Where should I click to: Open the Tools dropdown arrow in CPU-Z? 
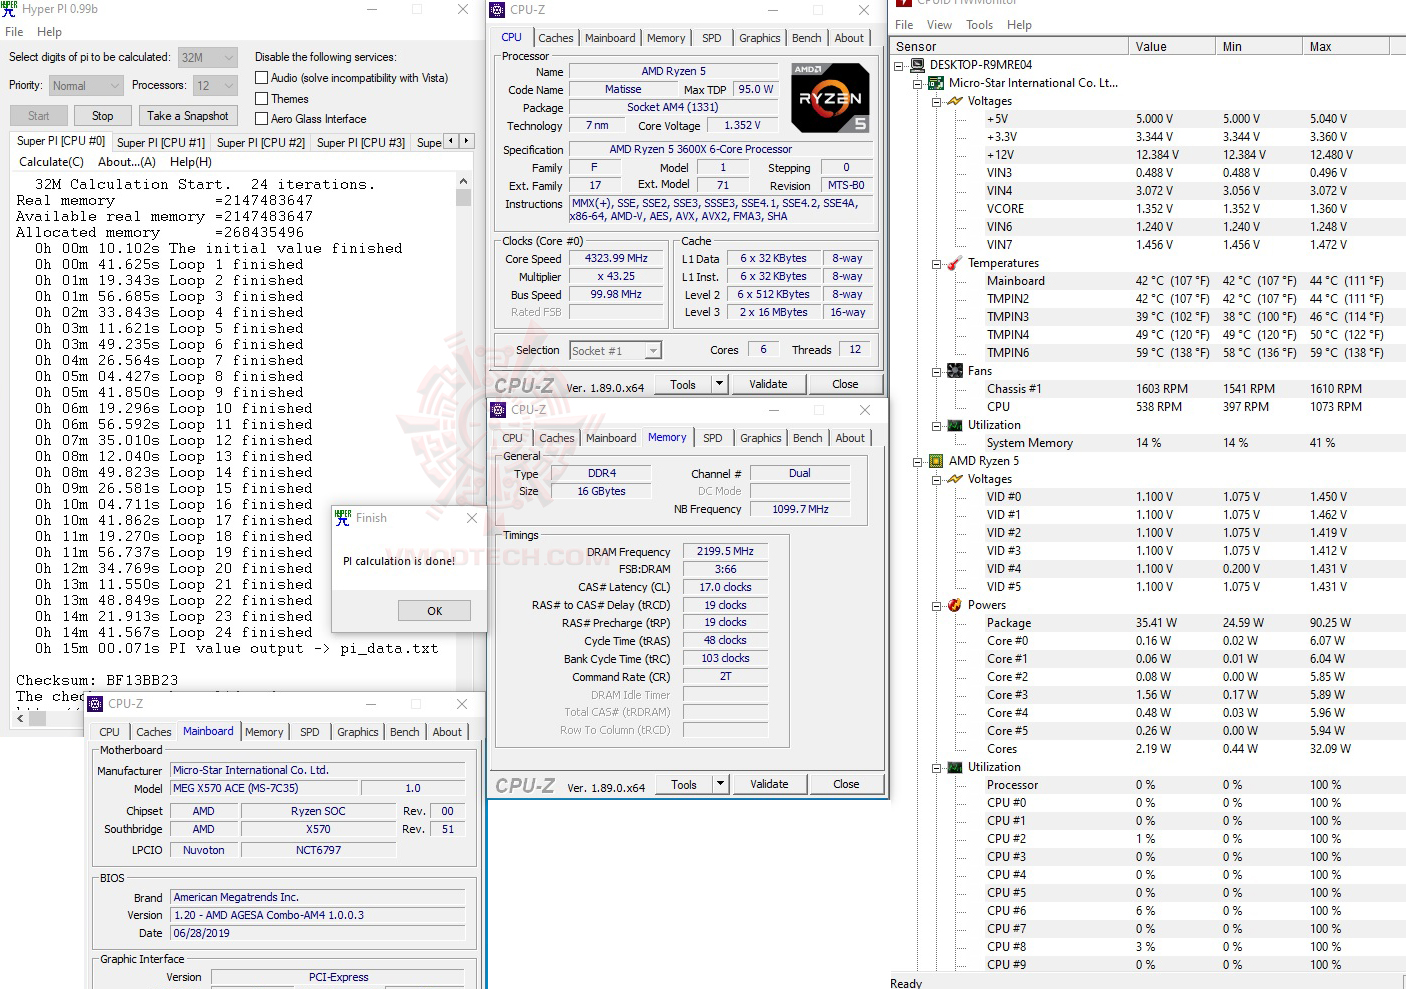coord(718,383)
